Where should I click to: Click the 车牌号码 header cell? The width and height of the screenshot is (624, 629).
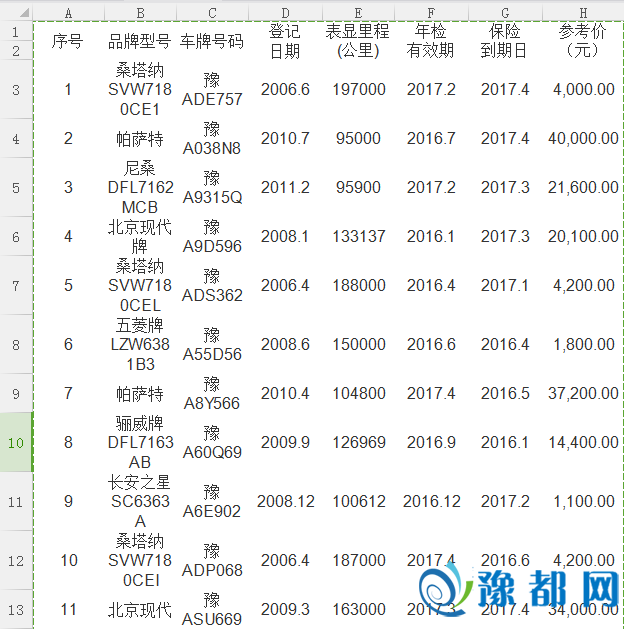[x=212, y=41]
